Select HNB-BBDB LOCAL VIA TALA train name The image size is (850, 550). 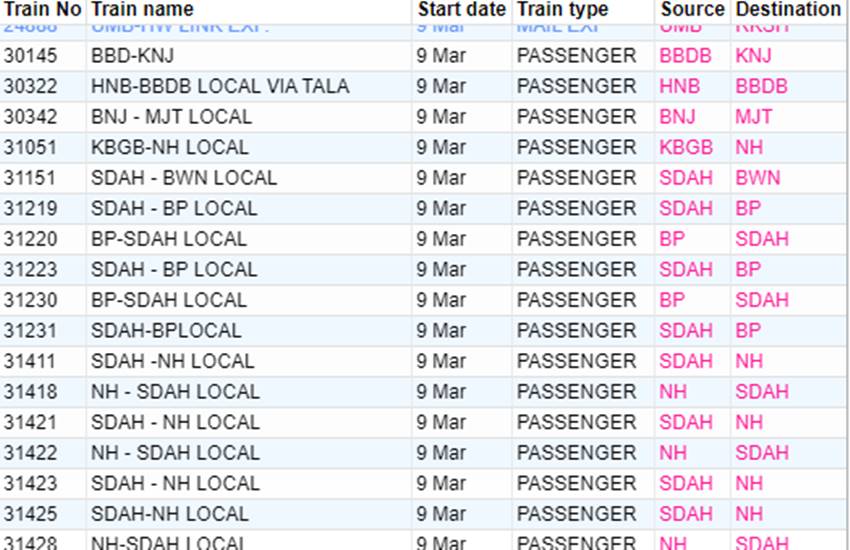(220, 87)
